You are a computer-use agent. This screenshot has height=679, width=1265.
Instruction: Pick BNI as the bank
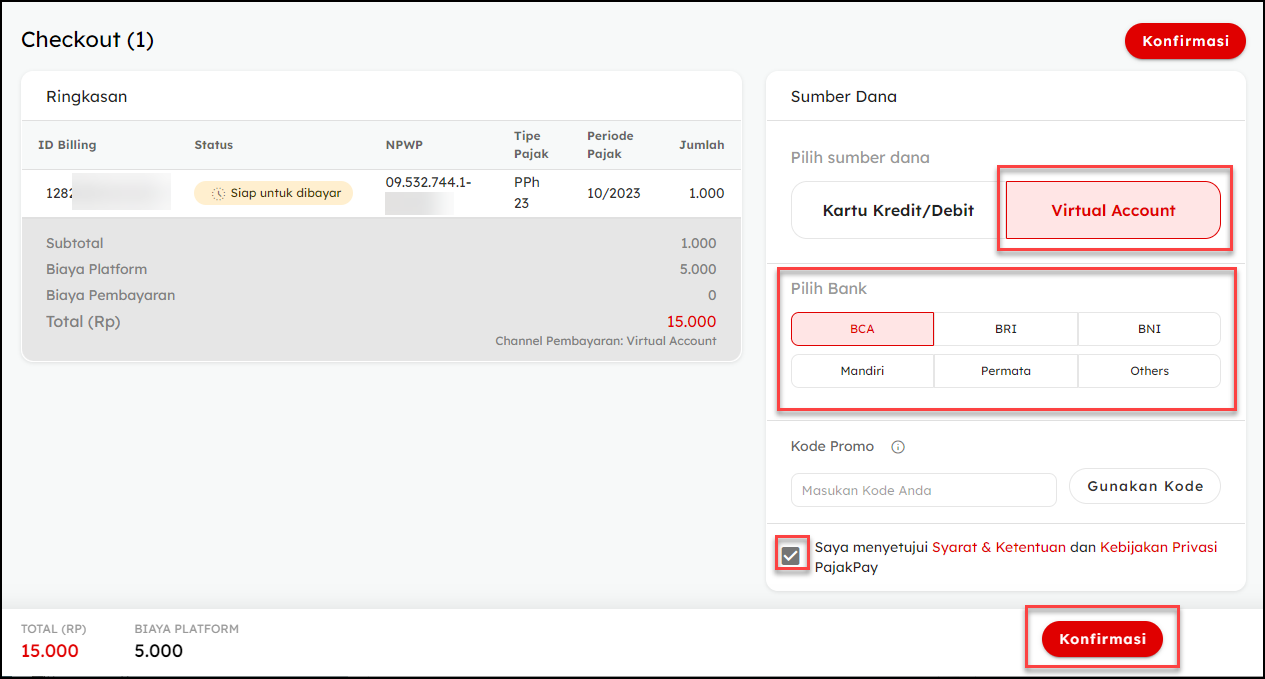coord(1149,329)
